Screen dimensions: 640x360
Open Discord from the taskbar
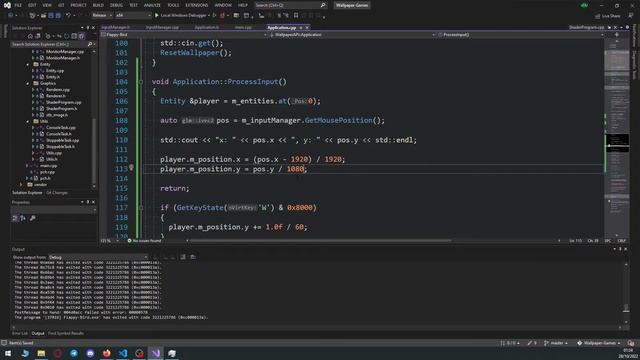(90, 353)
